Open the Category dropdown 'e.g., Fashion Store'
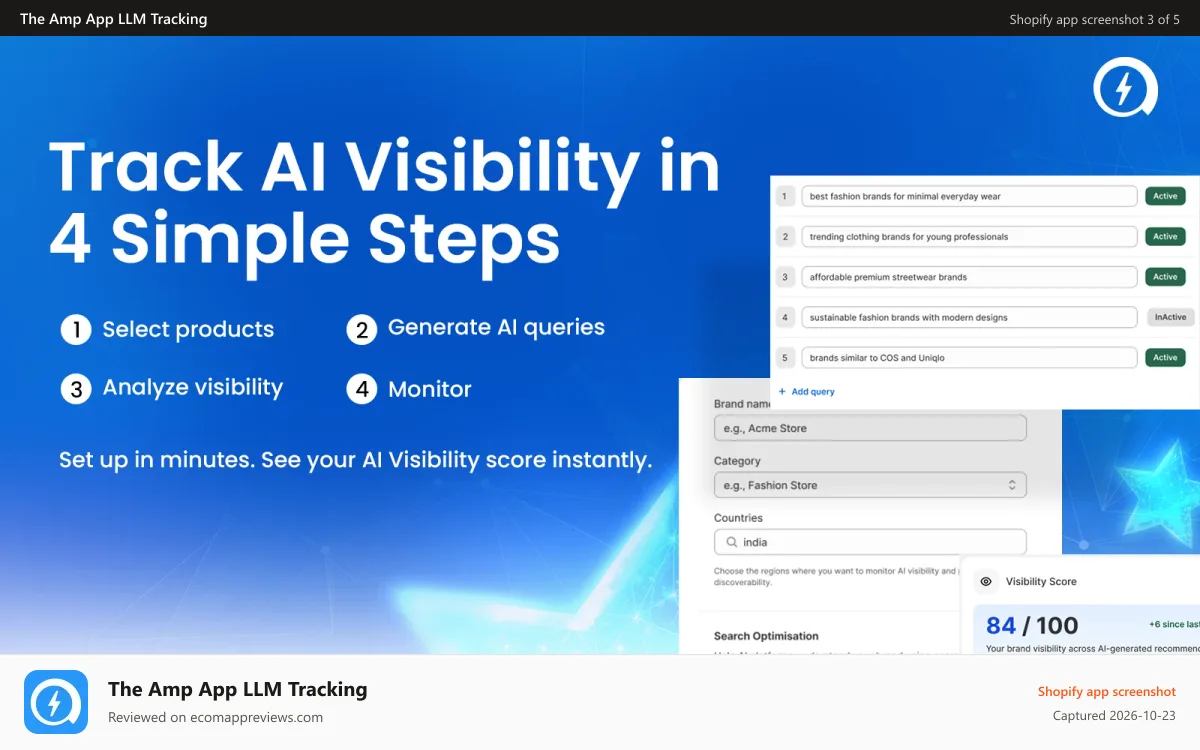 coord(870,485)
